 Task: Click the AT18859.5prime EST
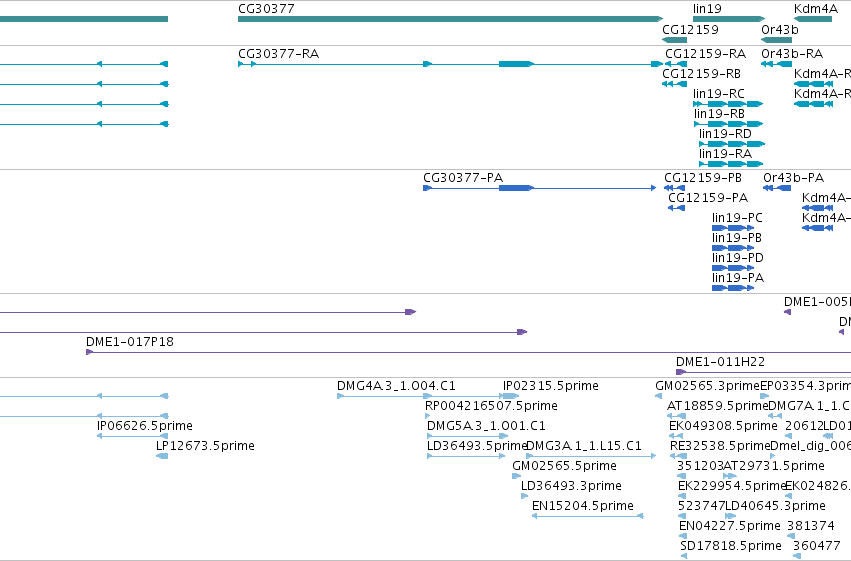pyautogui.click(x=677, y=417)
